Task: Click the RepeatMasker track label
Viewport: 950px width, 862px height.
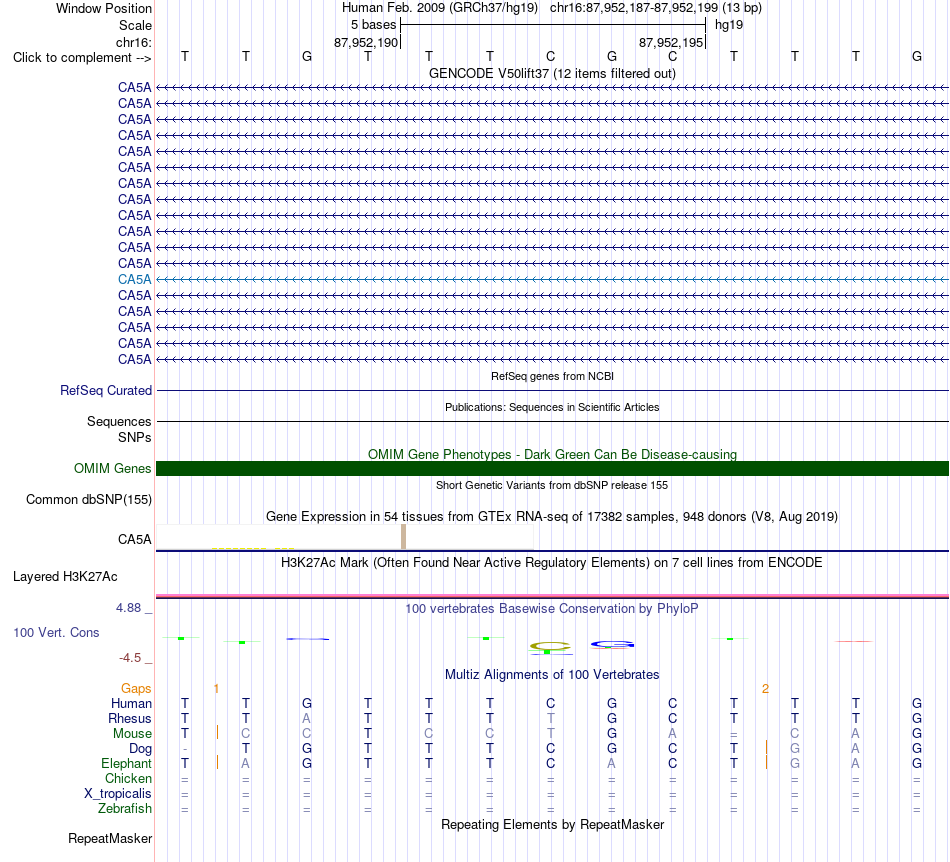Action: 110,839
